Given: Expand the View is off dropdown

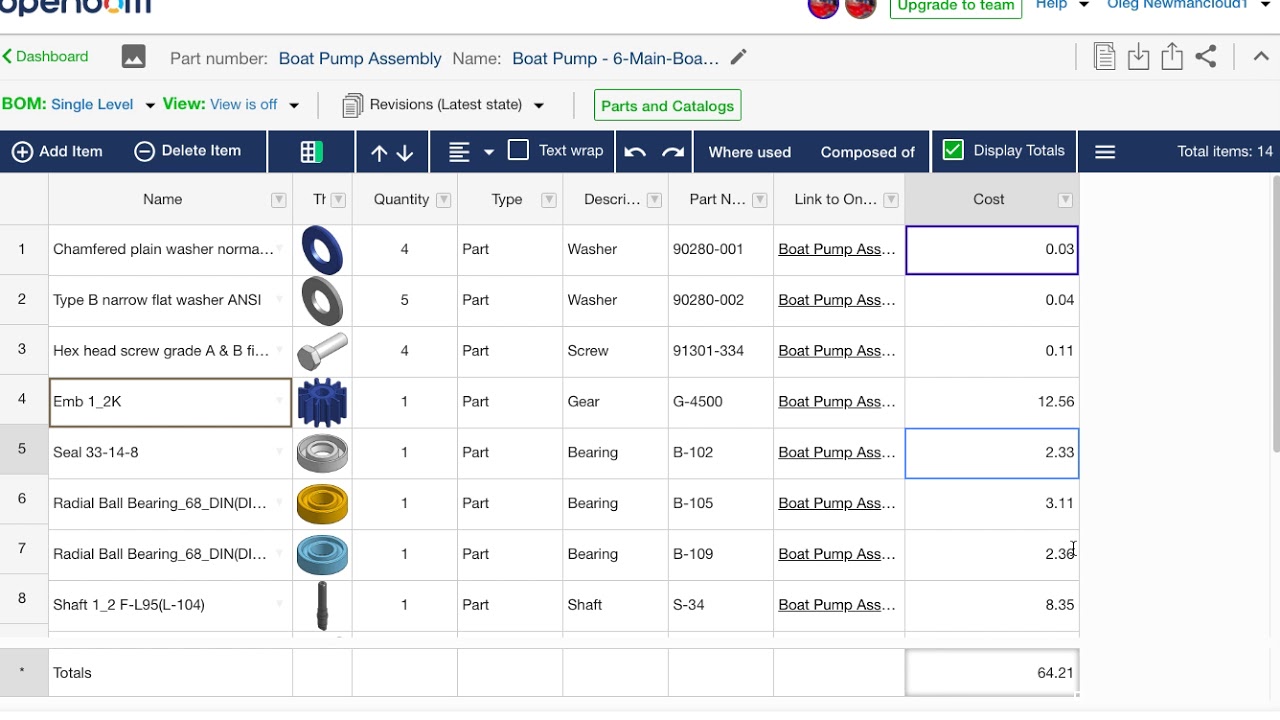Looking at the screenshot, I should (294, 105).
